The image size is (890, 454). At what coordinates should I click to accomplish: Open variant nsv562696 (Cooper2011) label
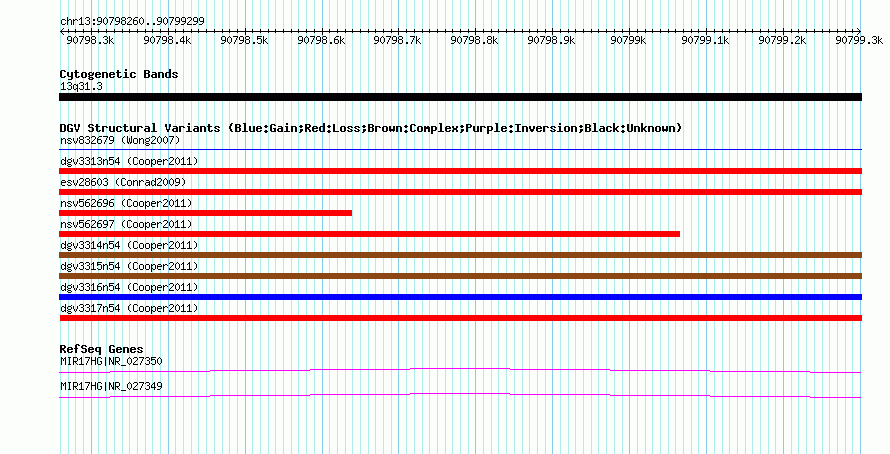coord(126,203)
